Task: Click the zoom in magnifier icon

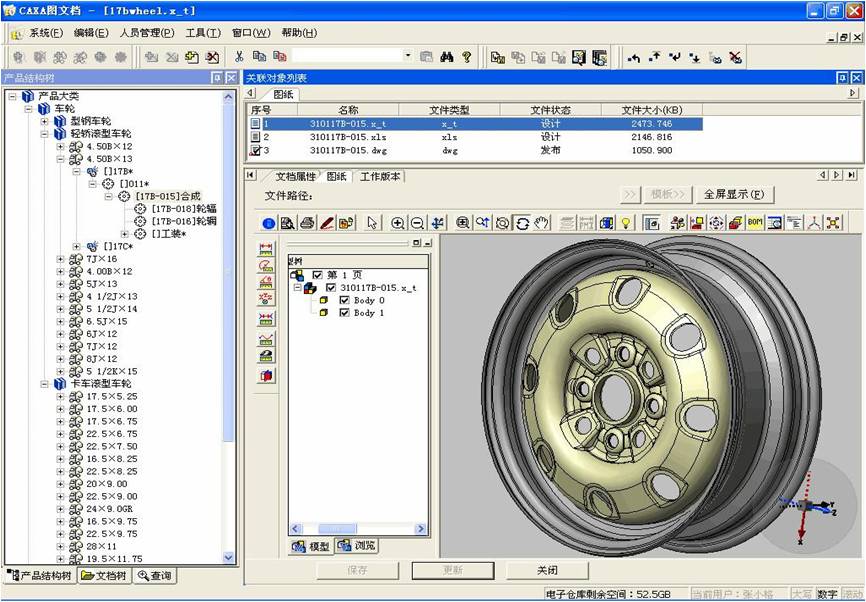Action: click(398, 223)
